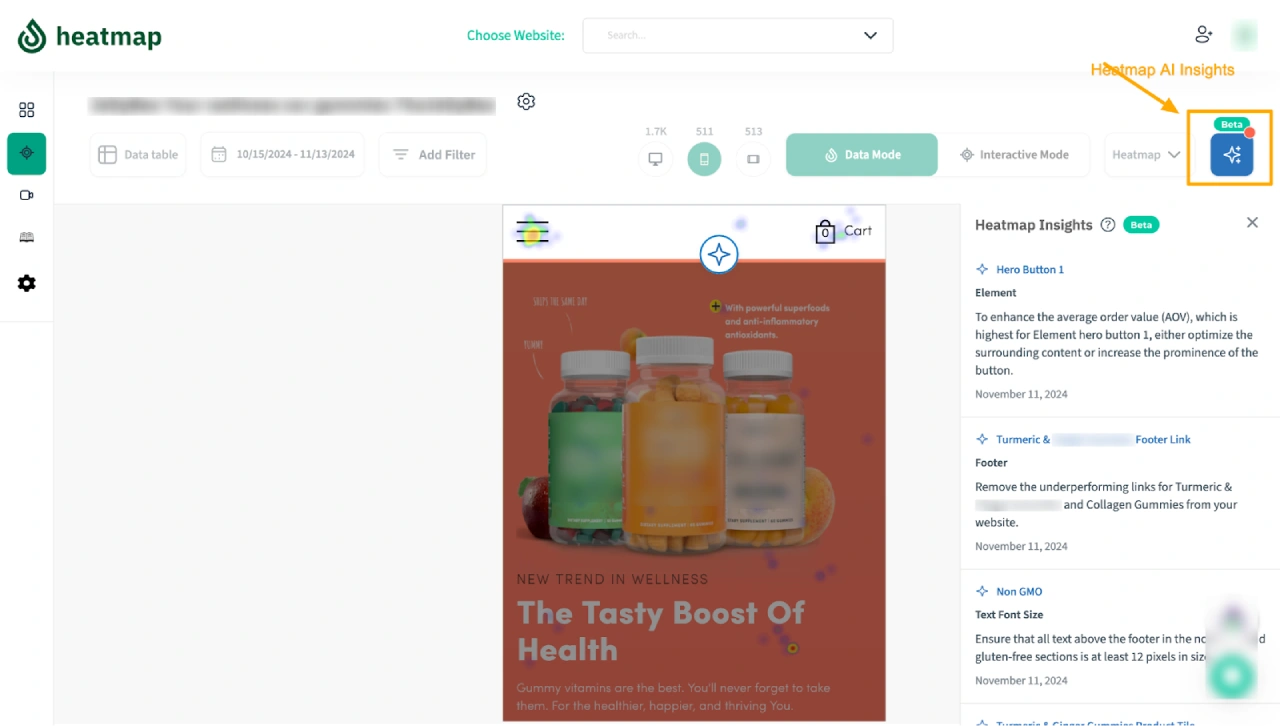The image size is (1280, 726).
Task: Click the help question mark beside Heatmap Insights
Action: tap(1108, 225)
